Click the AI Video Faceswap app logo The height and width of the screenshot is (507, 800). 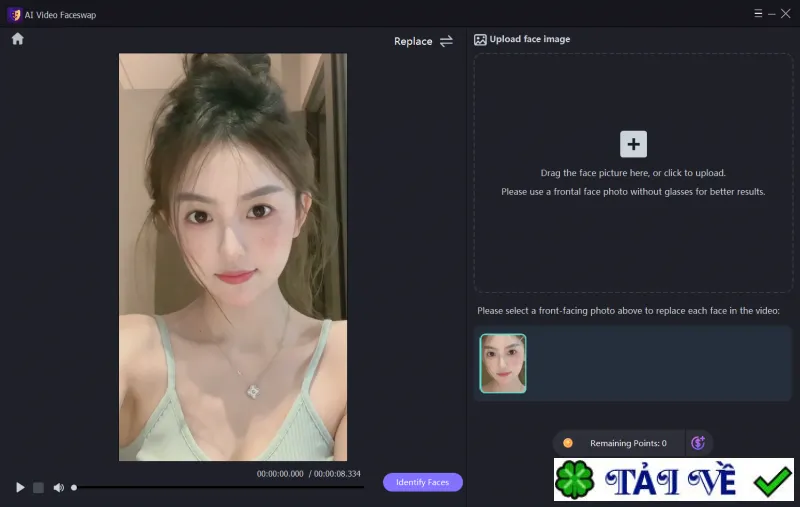tap(14, 15)
